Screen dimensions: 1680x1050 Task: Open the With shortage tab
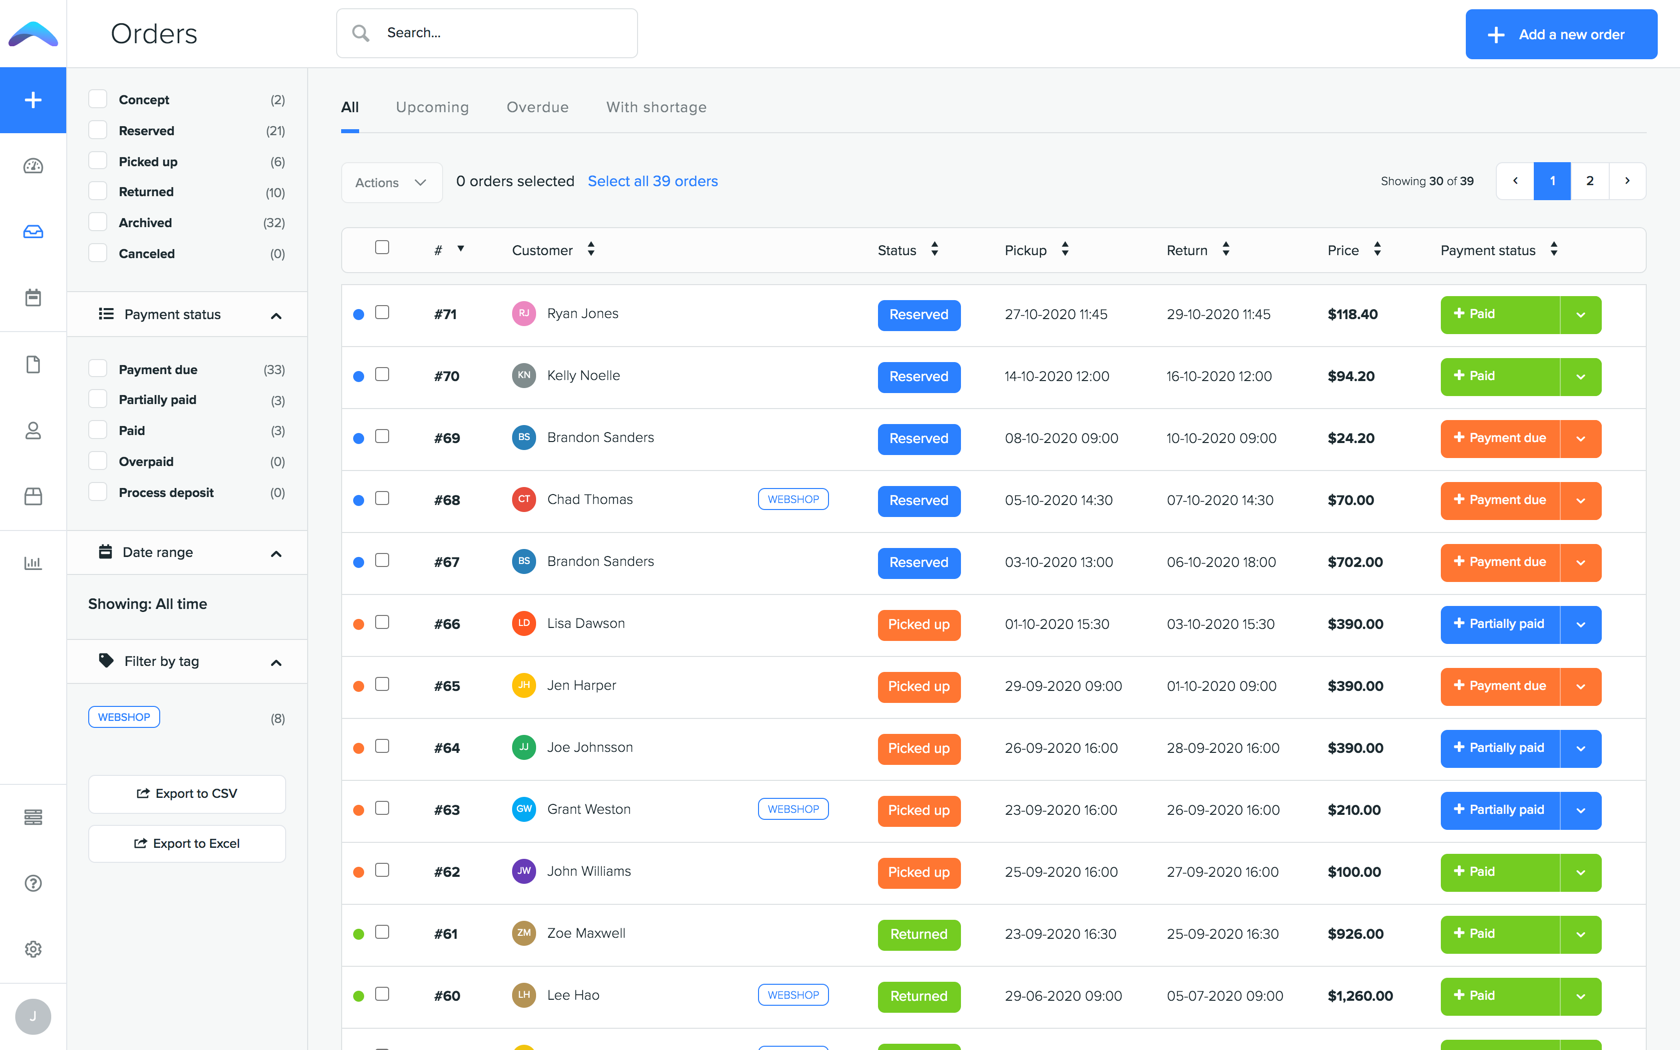pos(656,107)
